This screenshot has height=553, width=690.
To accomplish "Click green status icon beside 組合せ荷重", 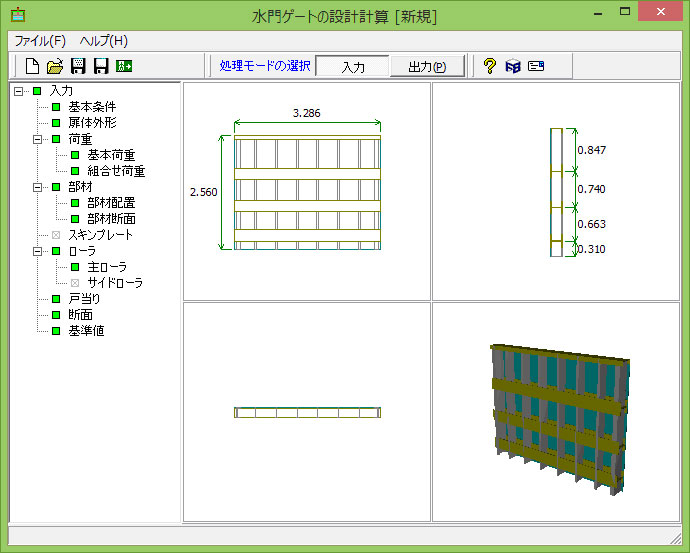I will coord(75,171).
